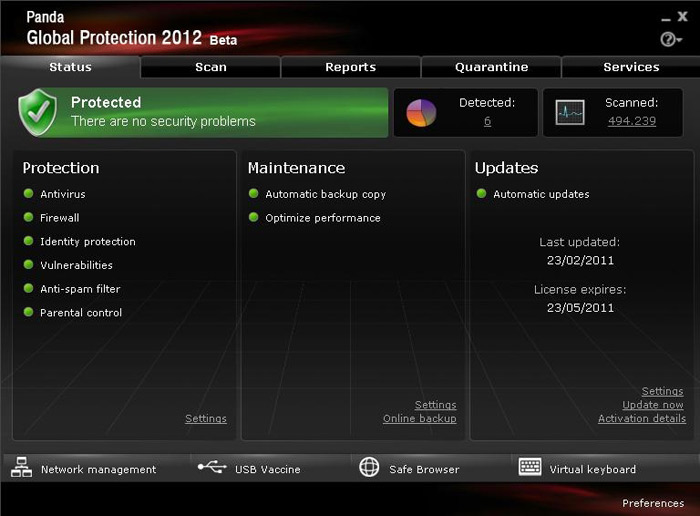Click the status dot beside Automatic updates
The width and height of the screenshot is (700, 516).
coord(481,193)
